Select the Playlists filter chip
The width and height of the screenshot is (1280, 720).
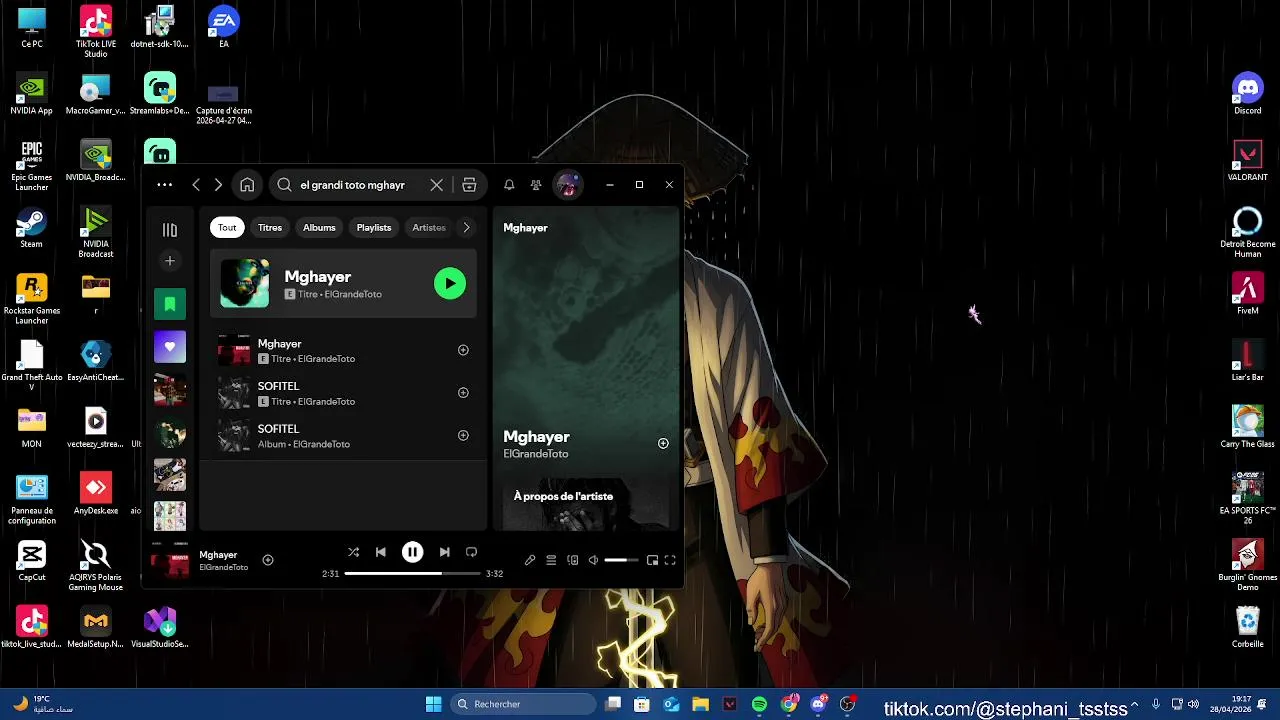[374, 228]
